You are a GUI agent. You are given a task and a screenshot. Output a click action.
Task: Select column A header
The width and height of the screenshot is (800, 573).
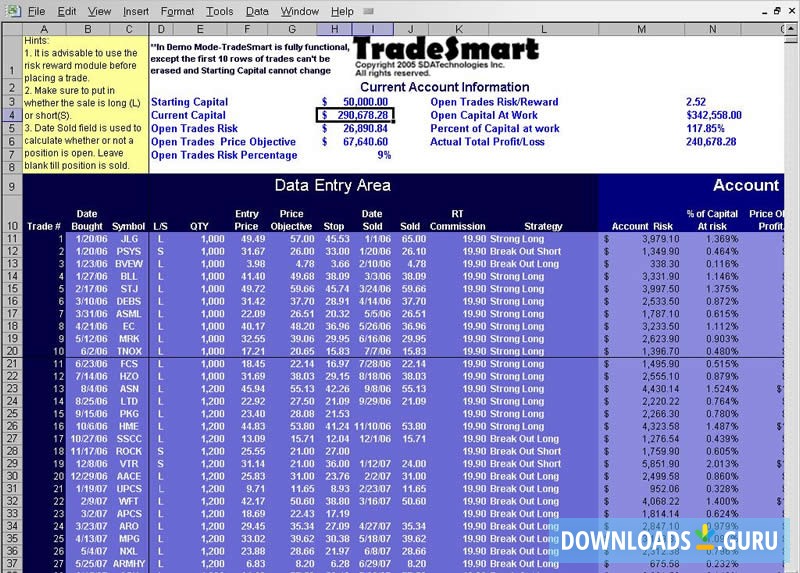click(44, 29)
